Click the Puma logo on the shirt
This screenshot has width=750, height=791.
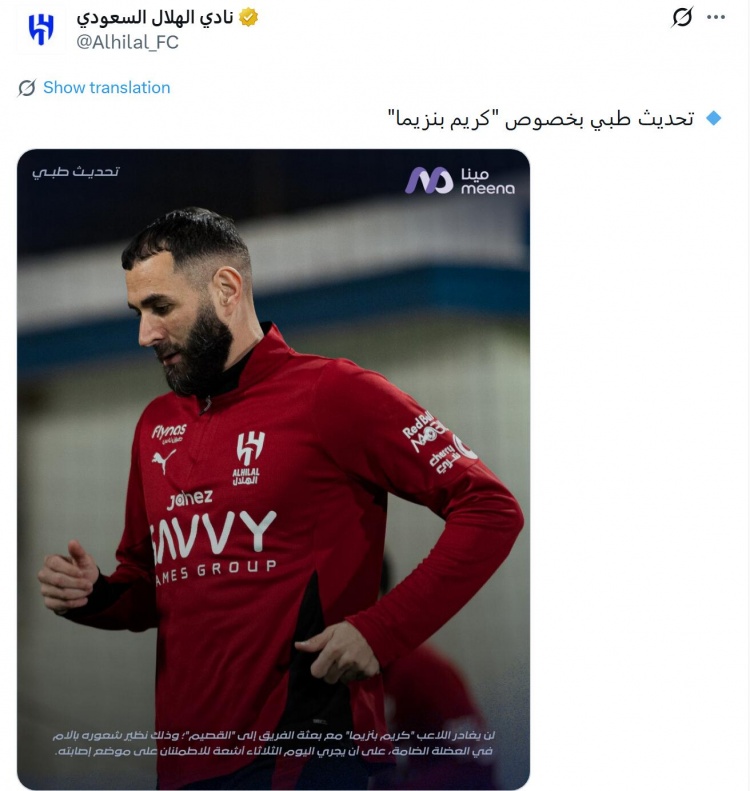pyautogui.click(x=164, y=462)
